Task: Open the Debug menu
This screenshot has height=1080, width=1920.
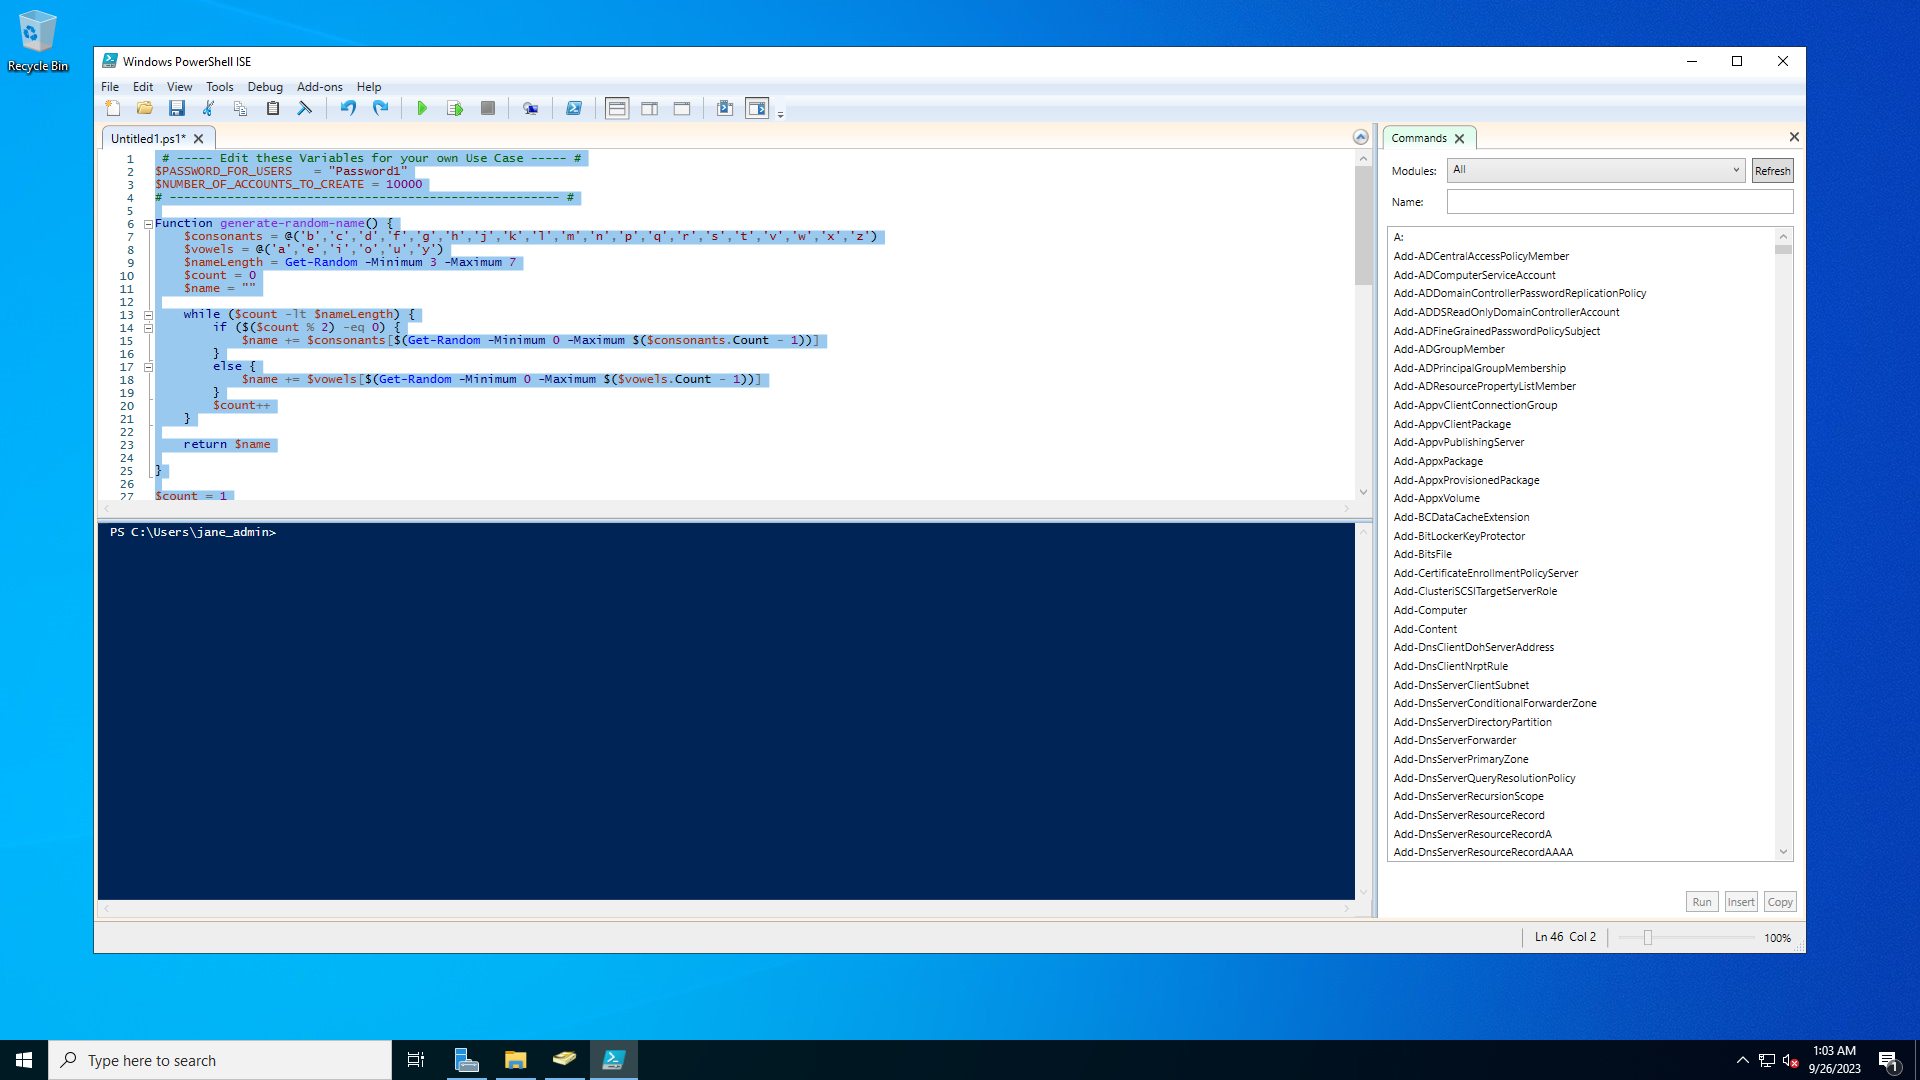Action: click(264, 86)
